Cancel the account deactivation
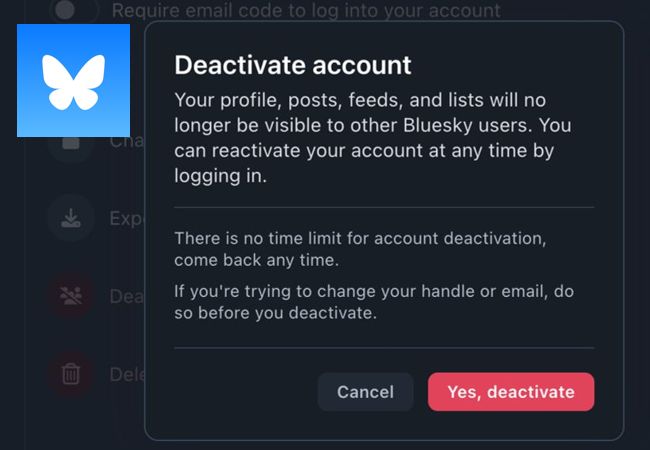The height and width of the screenshot is (450, 650). click(x=365, y=392)
